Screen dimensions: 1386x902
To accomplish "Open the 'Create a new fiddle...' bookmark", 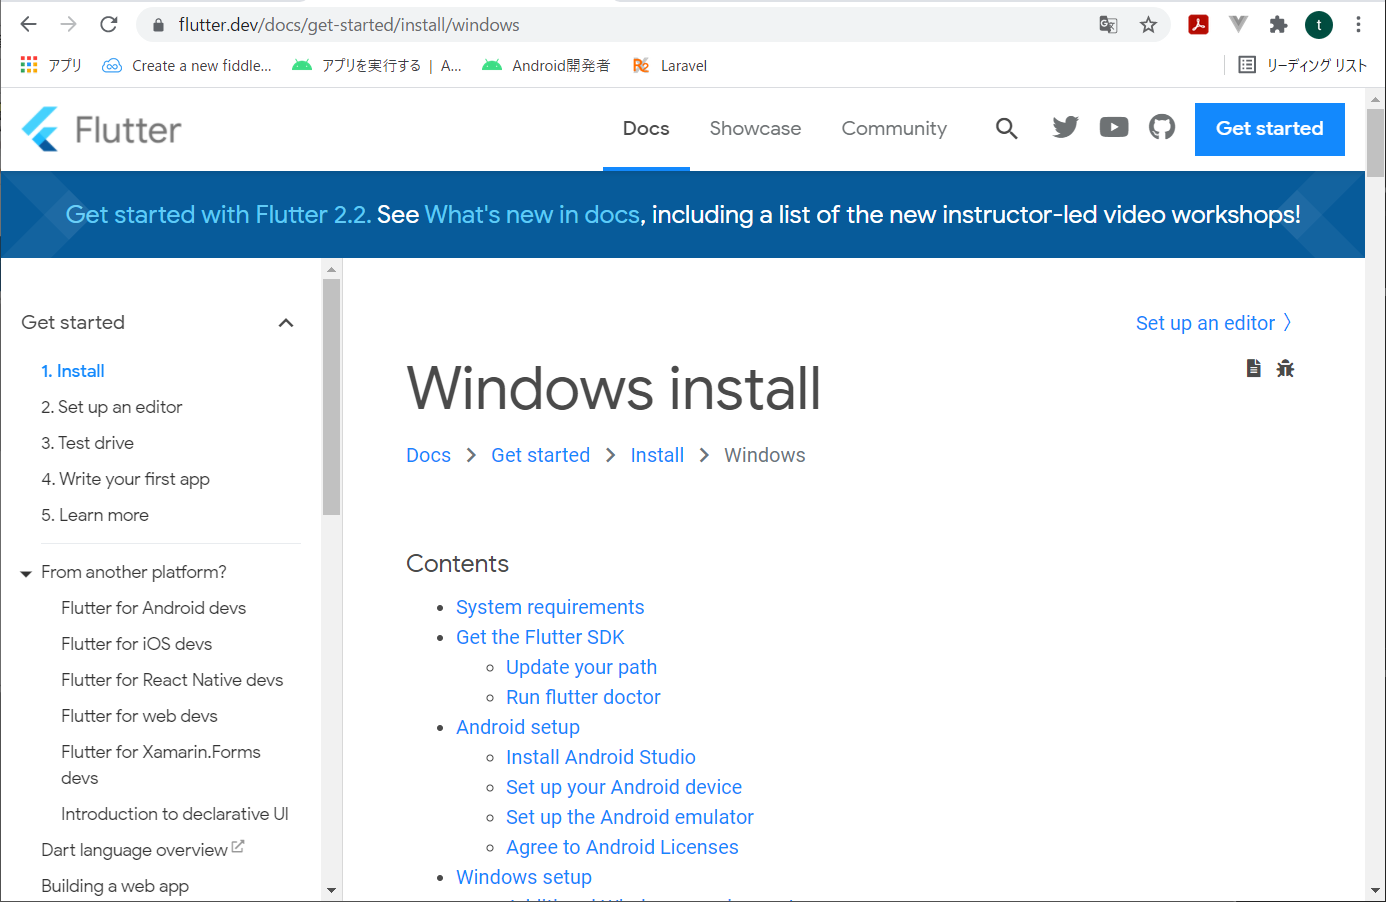I will pyautogui.click(x=187, y=65).
